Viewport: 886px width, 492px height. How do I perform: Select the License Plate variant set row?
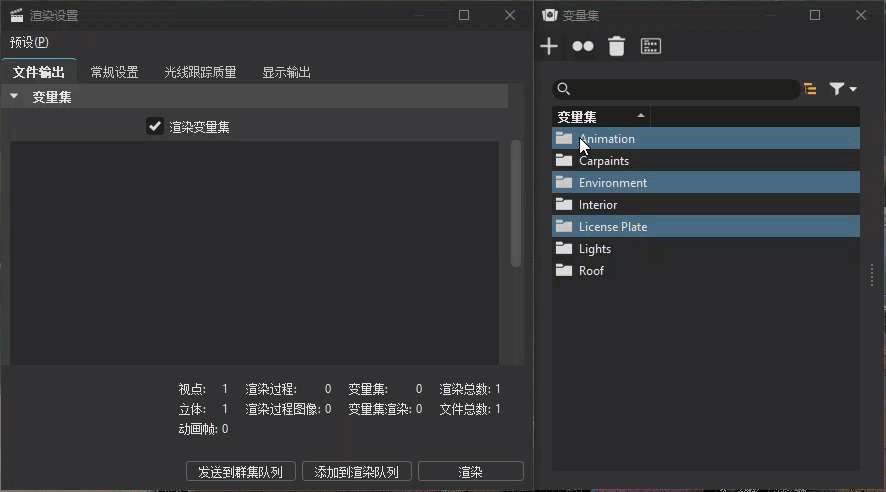tap(706, 227)
